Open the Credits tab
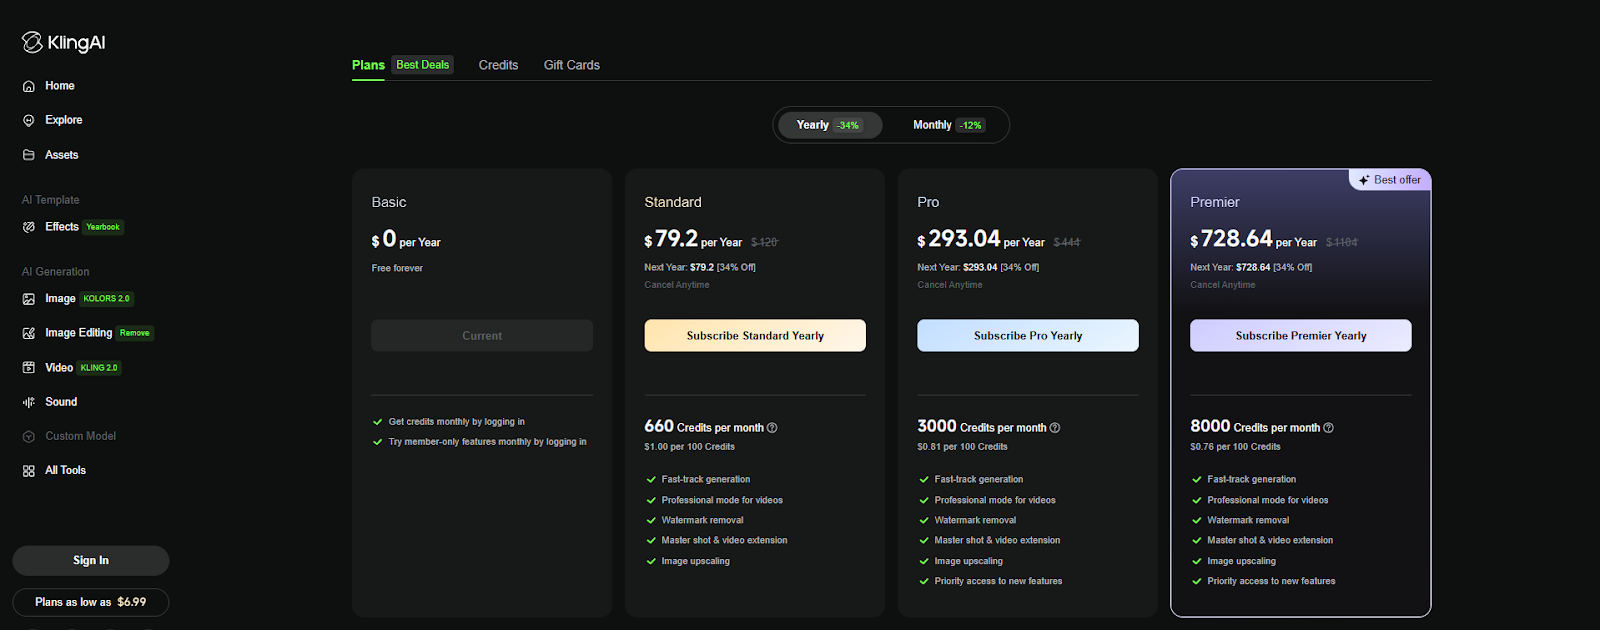The width and height of the screenshot is (1600, 630). (498, 65)
